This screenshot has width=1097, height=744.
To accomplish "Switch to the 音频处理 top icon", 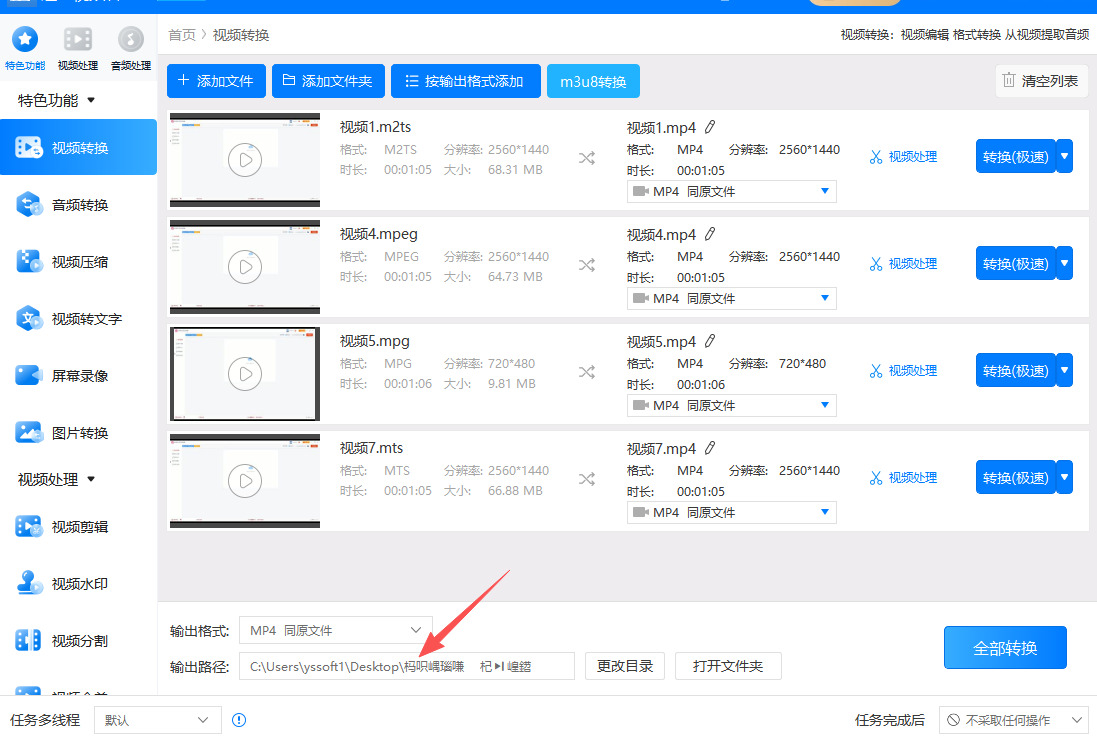I will tap(131, 47).
